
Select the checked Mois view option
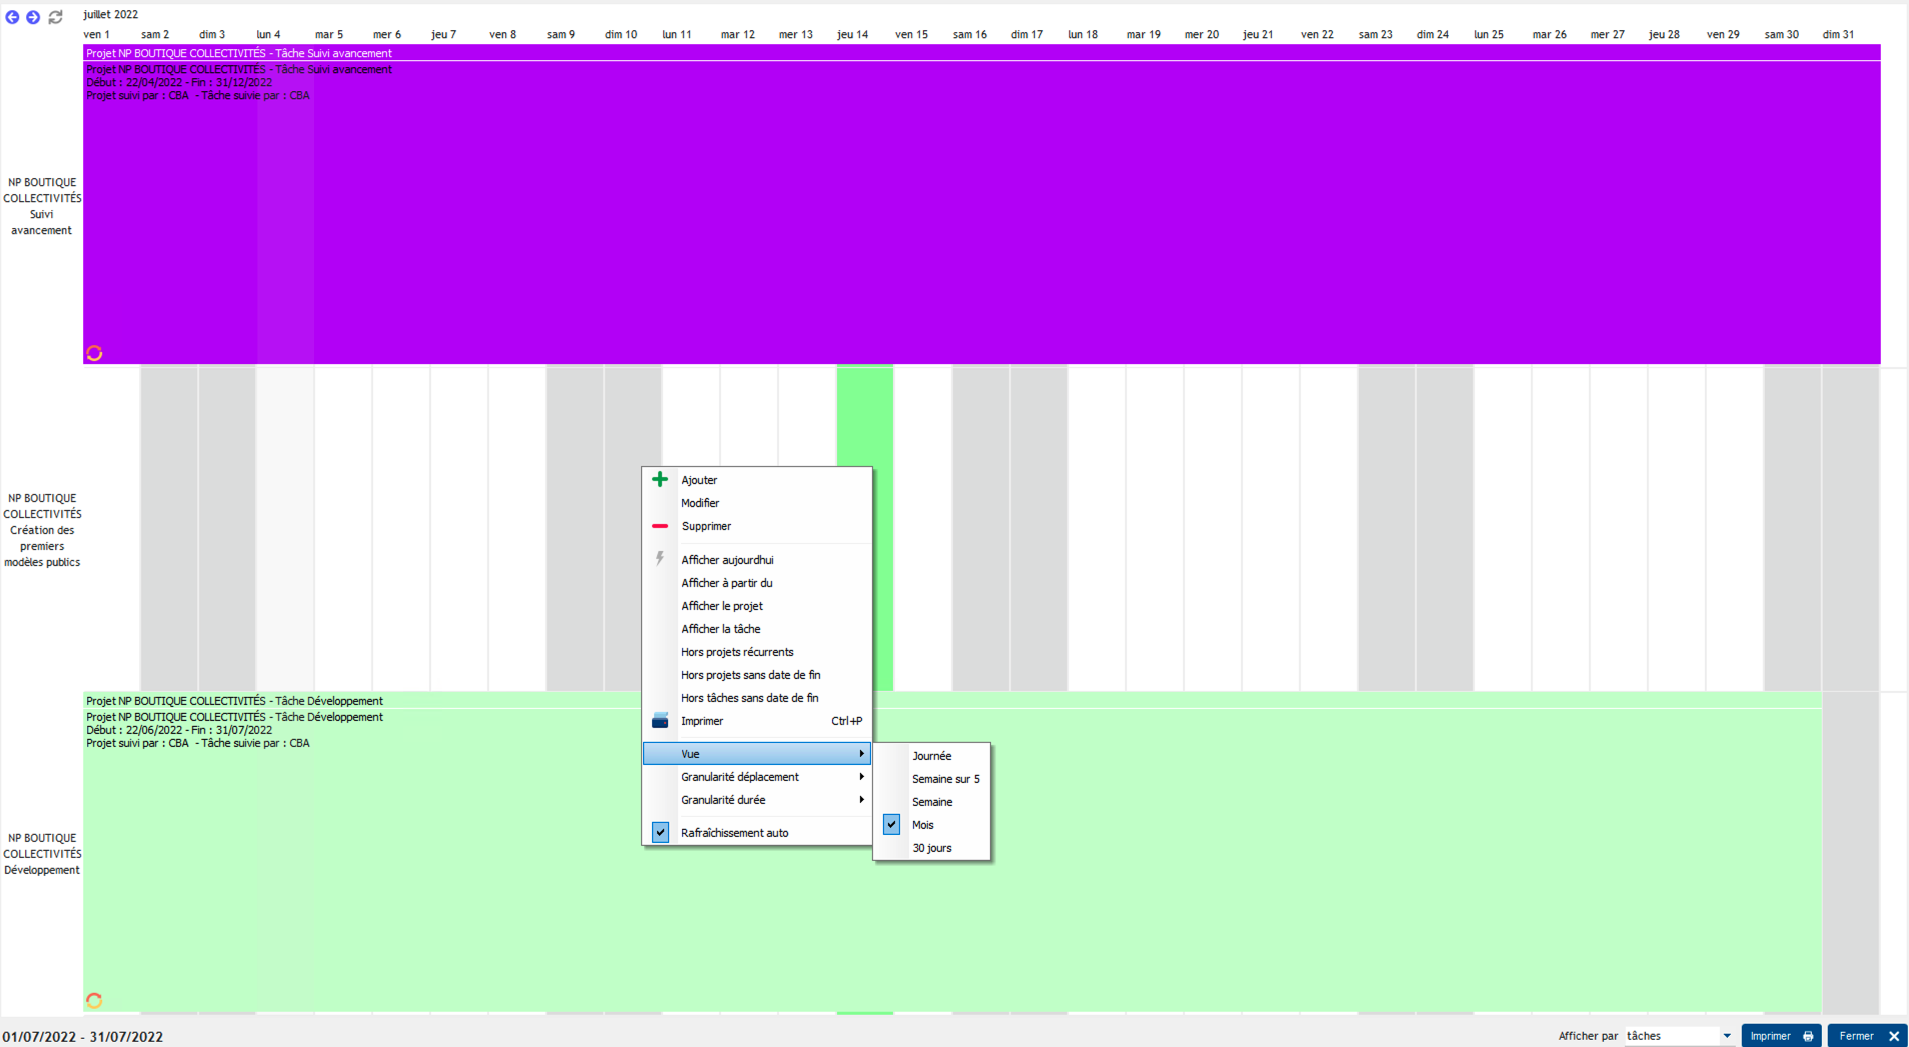point(923,825)
